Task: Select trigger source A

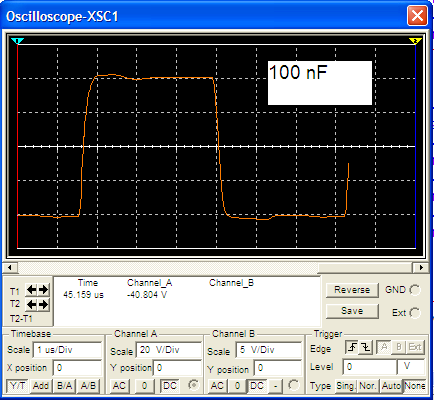Action: [384, 348]
